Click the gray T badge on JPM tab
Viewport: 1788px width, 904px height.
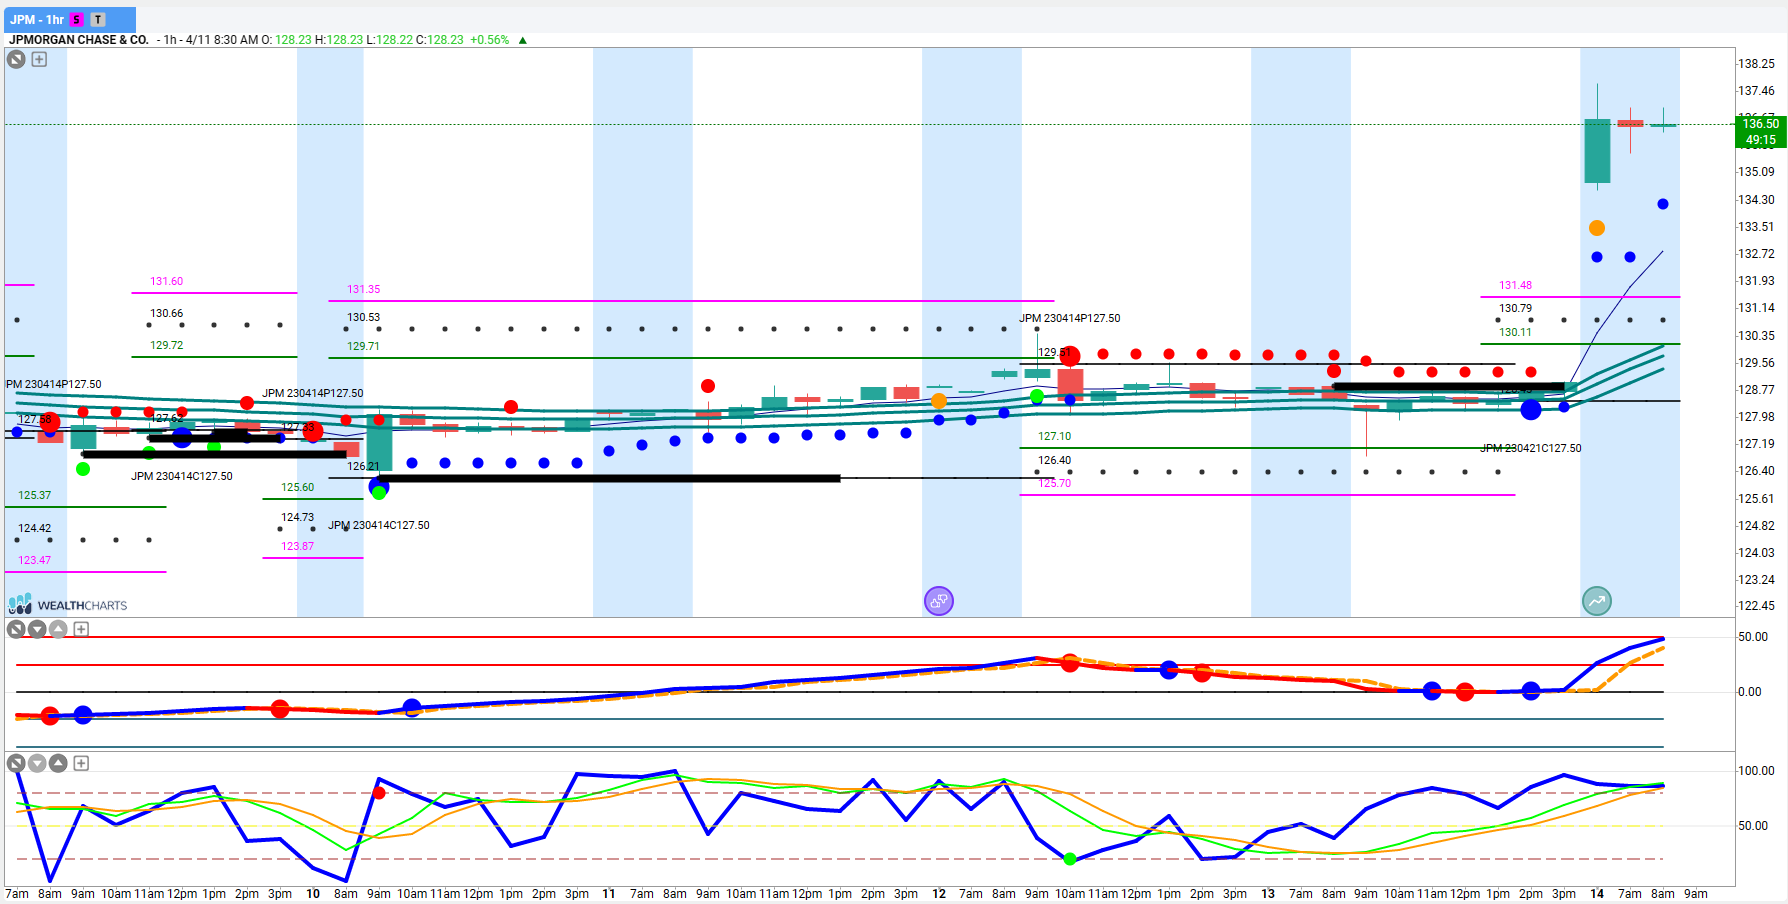coord(98,20)
